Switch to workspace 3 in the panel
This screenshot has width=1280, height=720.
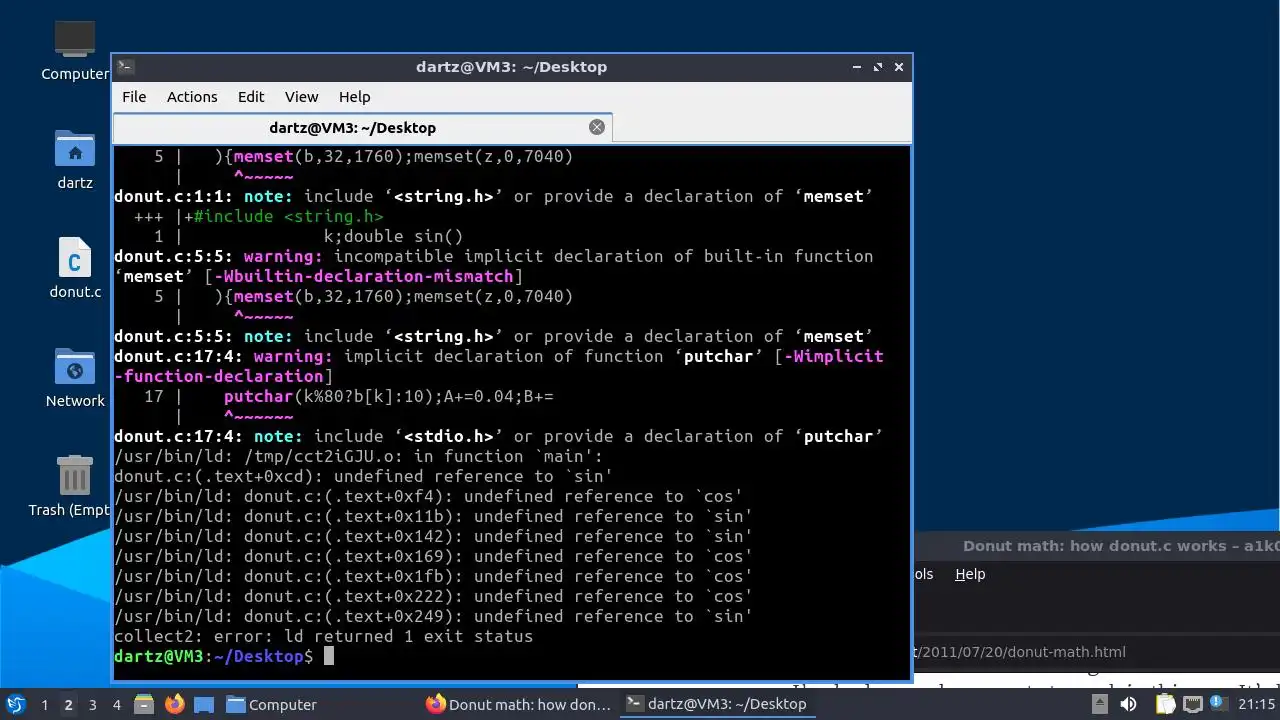click(92, 704)
